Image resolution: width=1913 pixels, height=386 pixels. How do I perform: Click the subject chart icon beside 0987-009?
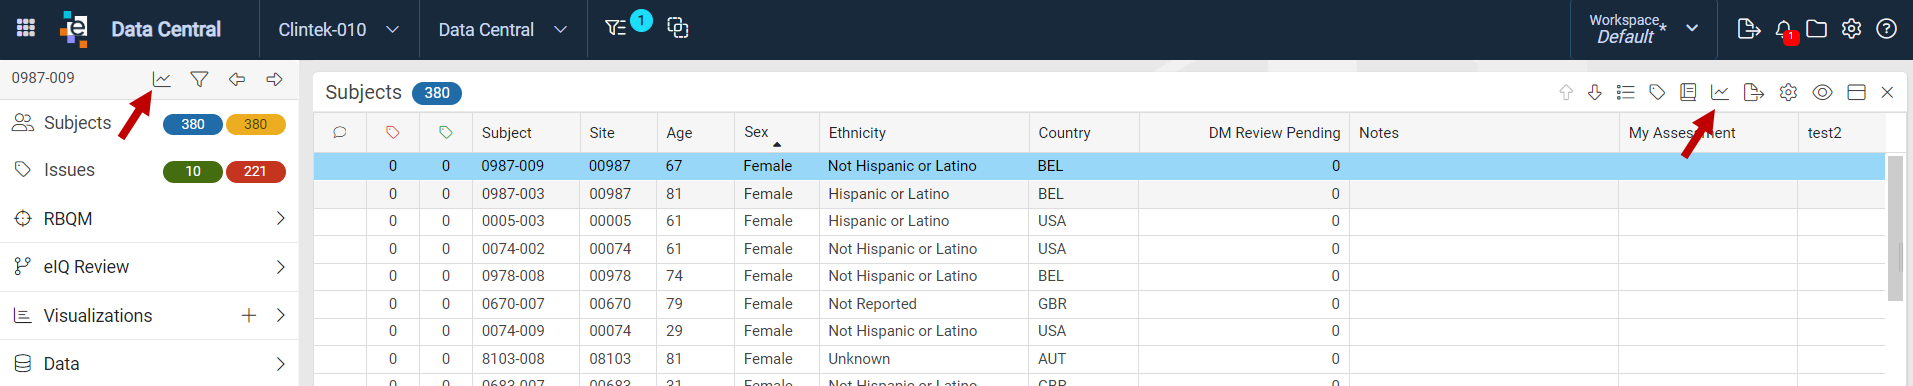click(161, 79)
